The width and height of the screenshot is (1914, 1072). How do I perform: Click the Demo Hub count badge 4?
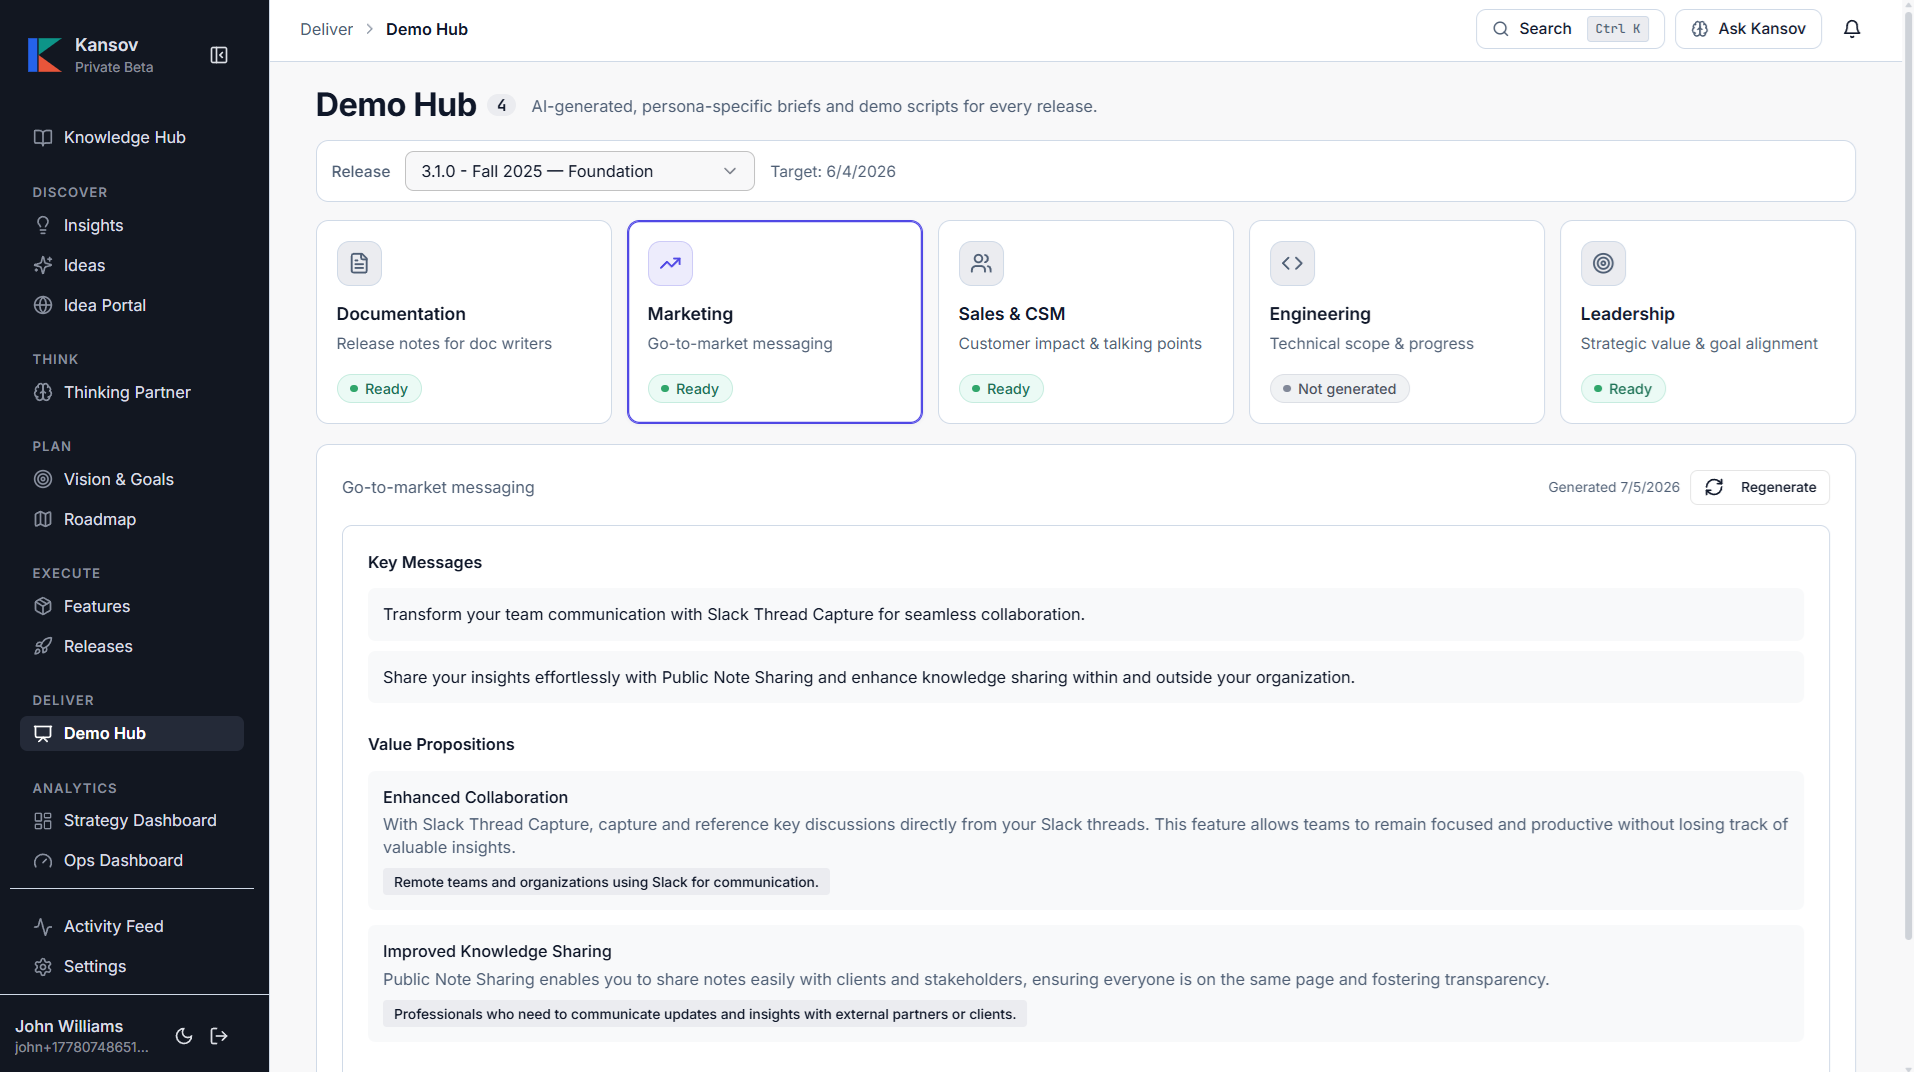pyautogui.click(x=501, y=105)
